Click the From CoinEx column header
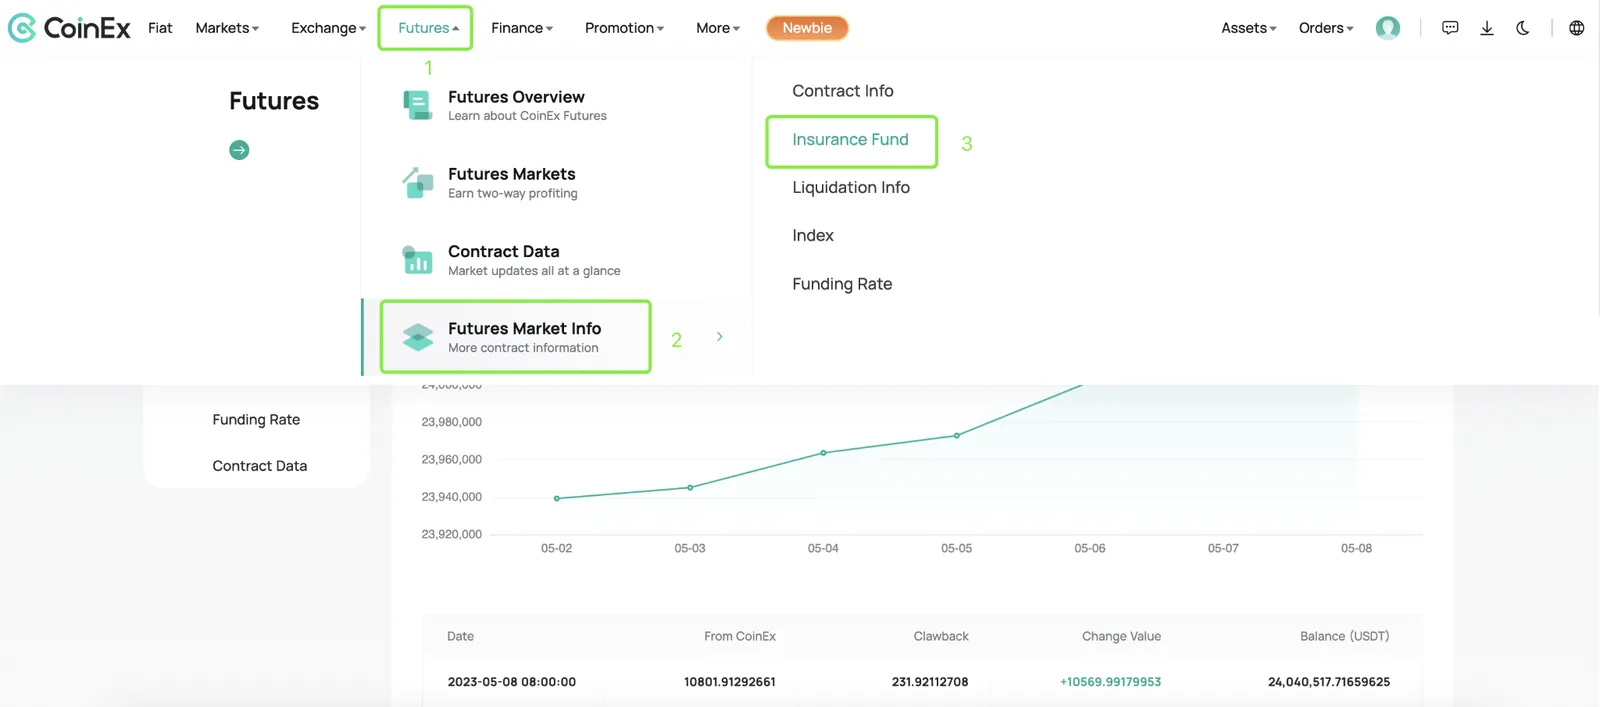This screenshot has height=707, width=1600. (x=740, y=636)
